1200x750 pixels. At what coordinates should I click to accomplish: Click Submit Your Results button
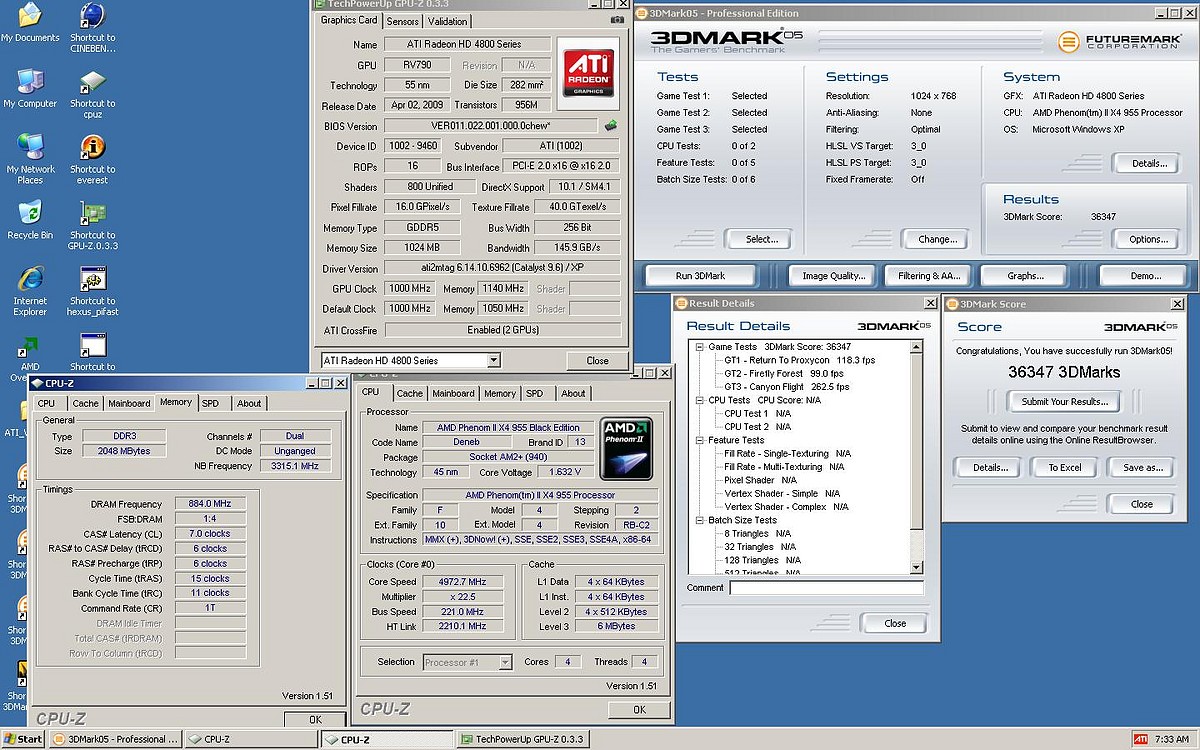pyautogui.click(x=1064, y=402)
